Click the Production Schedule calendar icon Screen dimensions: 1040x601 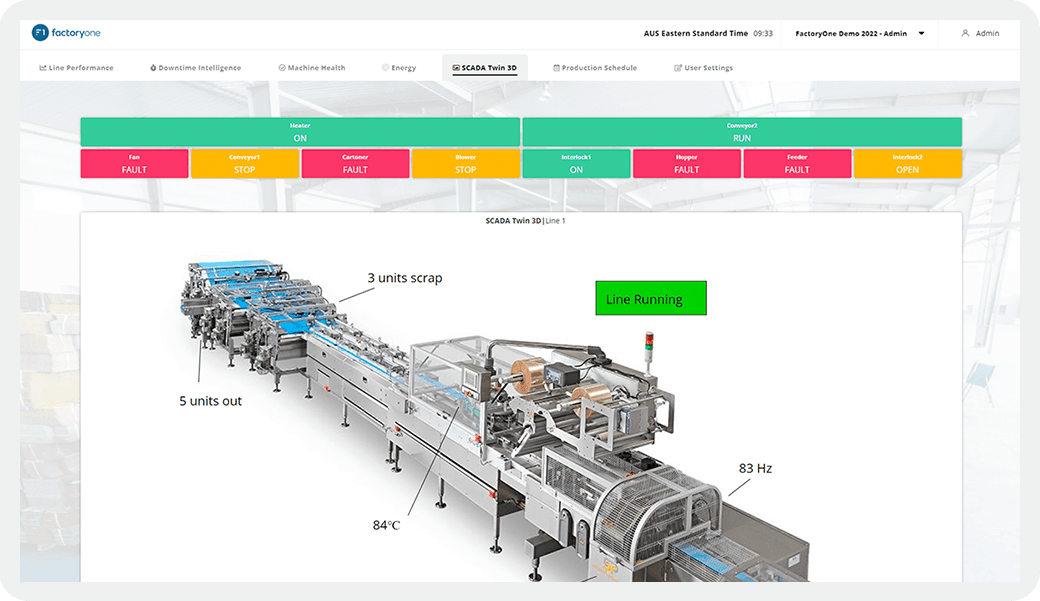[x=556, y=68]
